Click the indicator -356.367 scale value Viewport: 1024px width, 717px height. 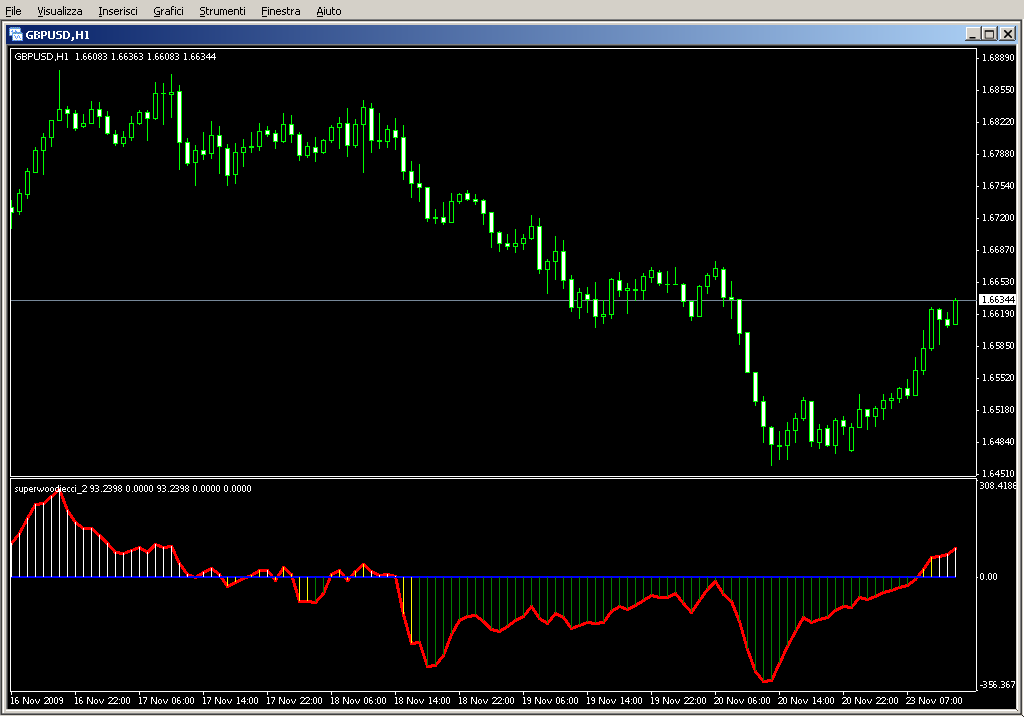[x=997, y=684]
